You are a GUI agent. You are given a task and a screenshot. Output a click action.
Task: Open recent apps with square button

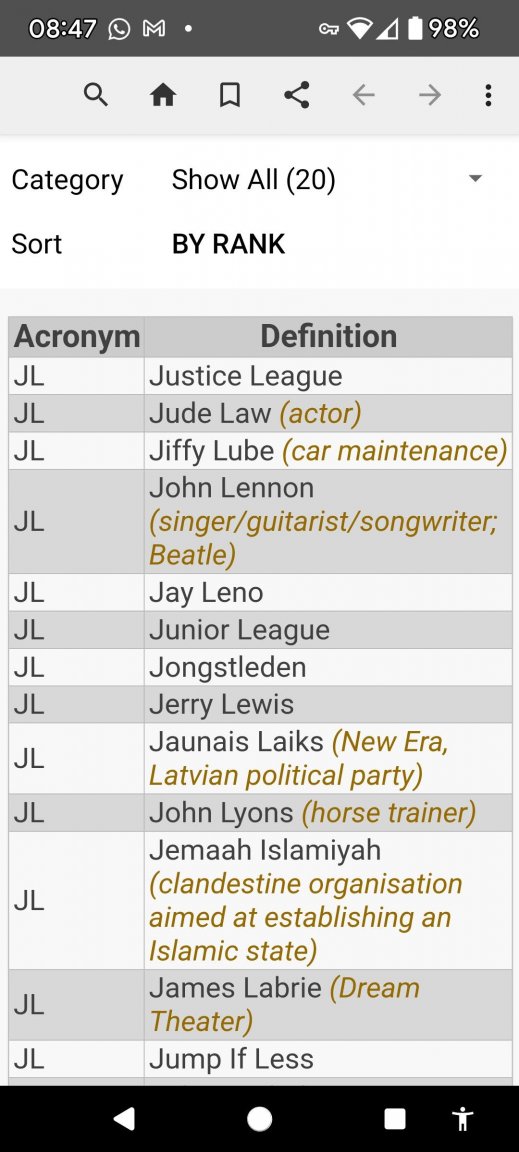click(x=395, y=1118)
